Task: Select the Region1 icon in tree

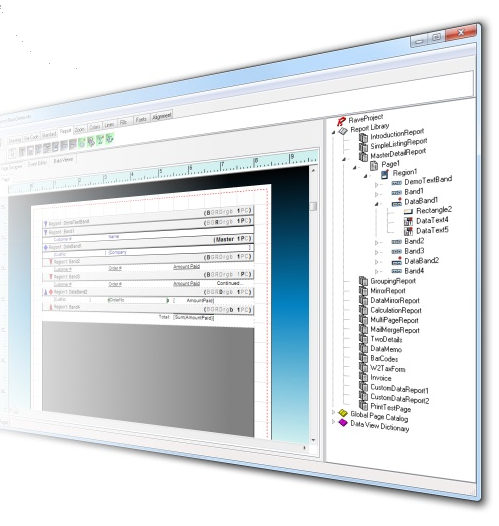Action: [385, 174]
